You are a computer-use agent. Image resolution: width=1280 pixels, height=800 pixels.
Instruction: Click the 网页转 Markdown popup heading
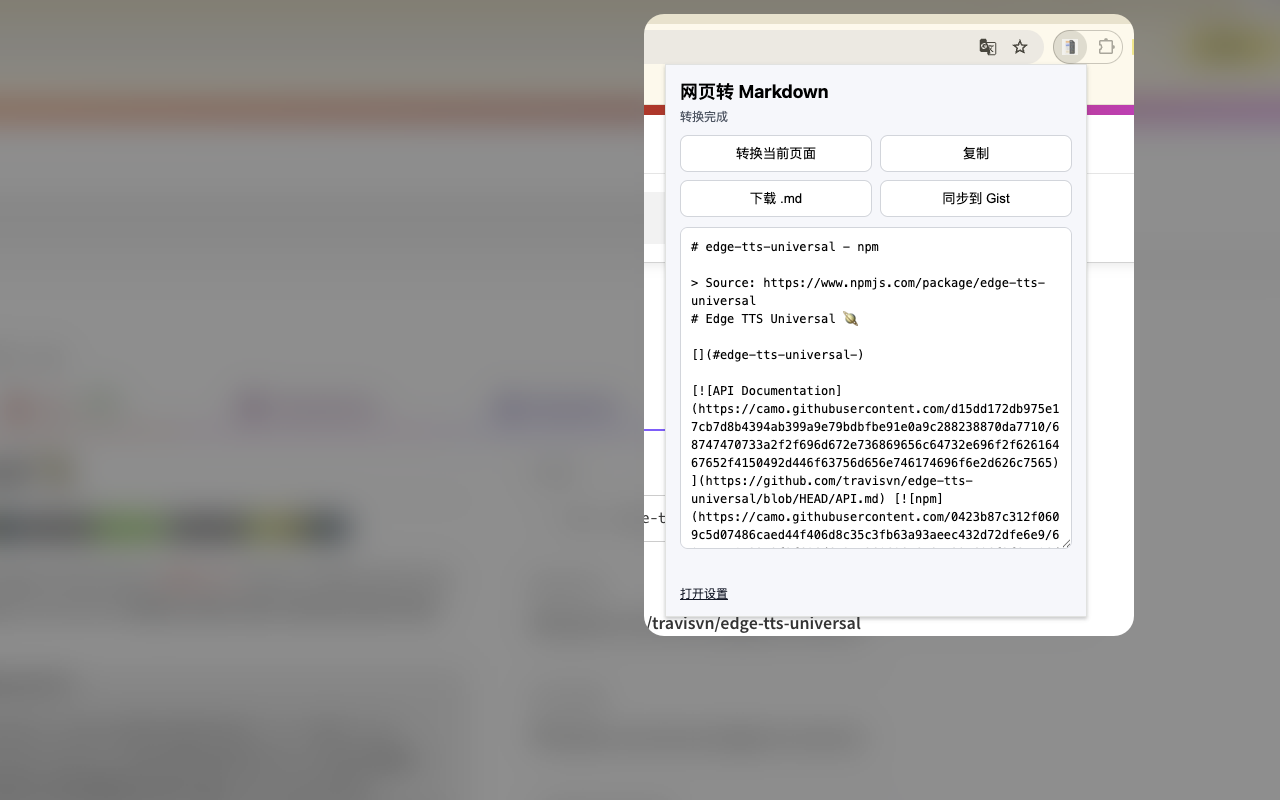pyautogui.click(x=754, y=92)
